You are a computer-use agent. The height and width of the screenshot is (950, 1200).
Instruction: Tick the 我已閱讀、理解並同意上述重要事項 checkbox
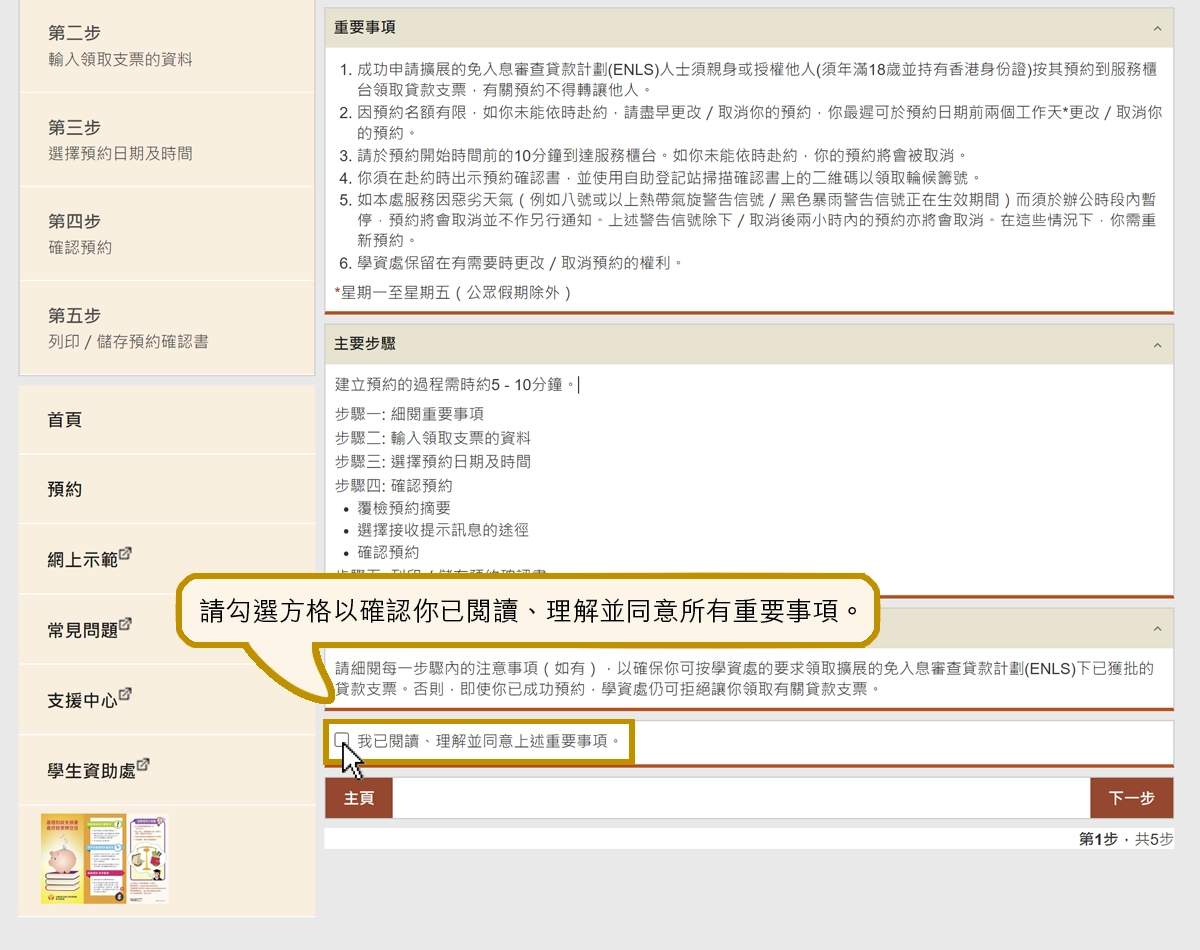[x=342, y=740]
